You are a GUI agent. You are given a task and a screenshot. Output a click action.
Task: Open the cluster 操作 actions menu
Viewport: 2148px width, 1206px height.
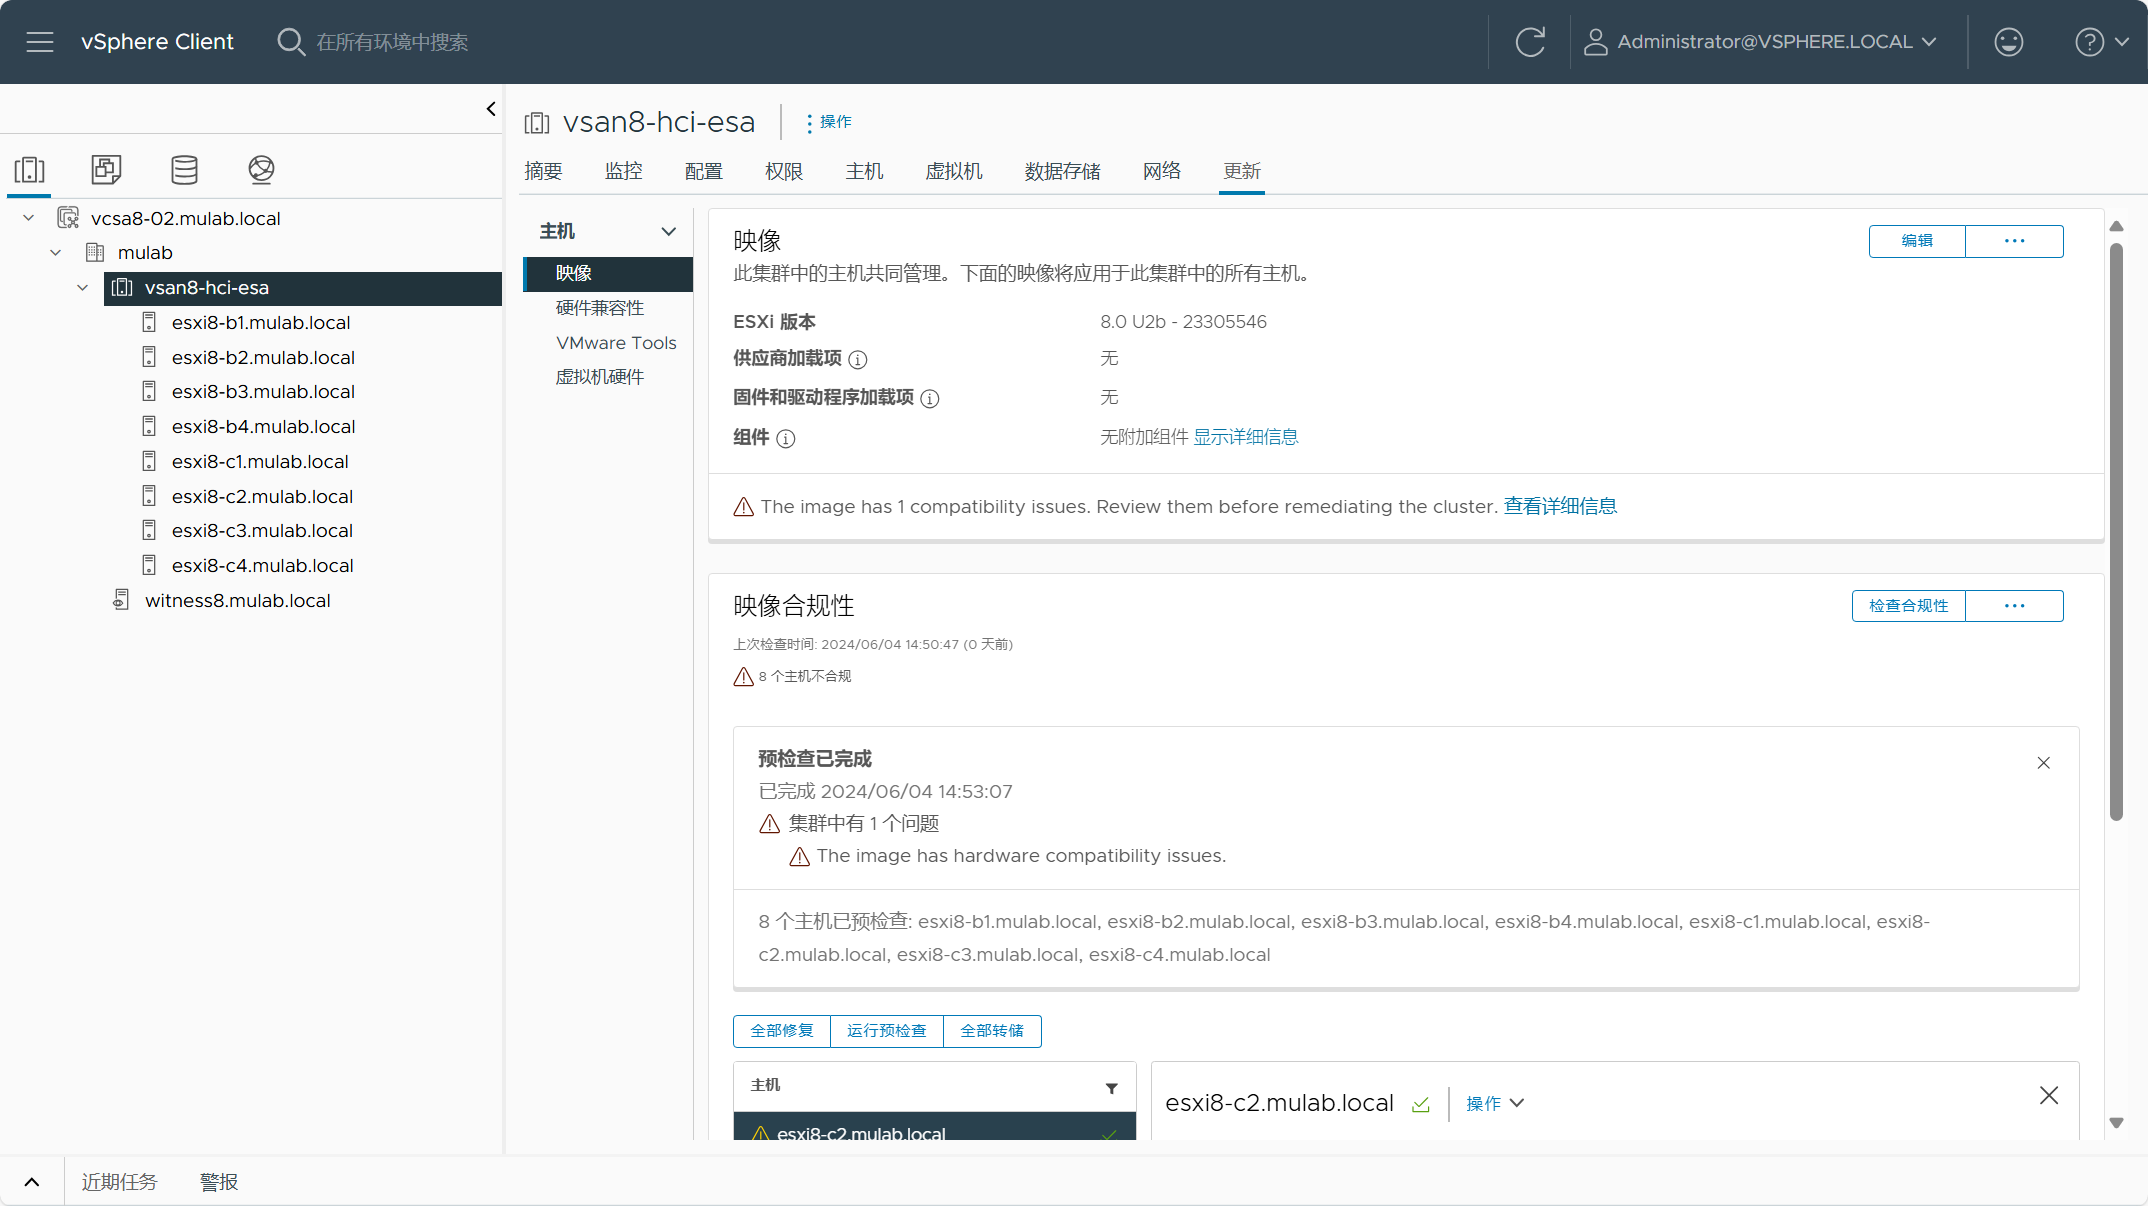coord(828,122)
